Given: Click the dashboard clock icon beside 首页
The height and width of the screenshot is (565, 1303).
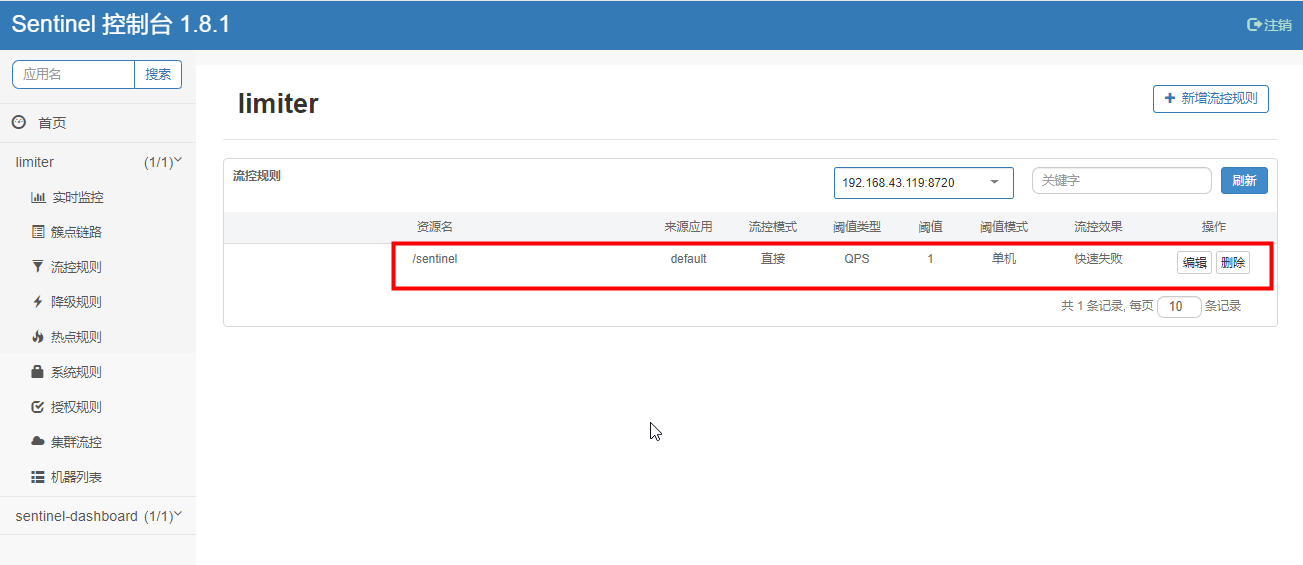Looking at the screenshot, I should tap(18, 122).
